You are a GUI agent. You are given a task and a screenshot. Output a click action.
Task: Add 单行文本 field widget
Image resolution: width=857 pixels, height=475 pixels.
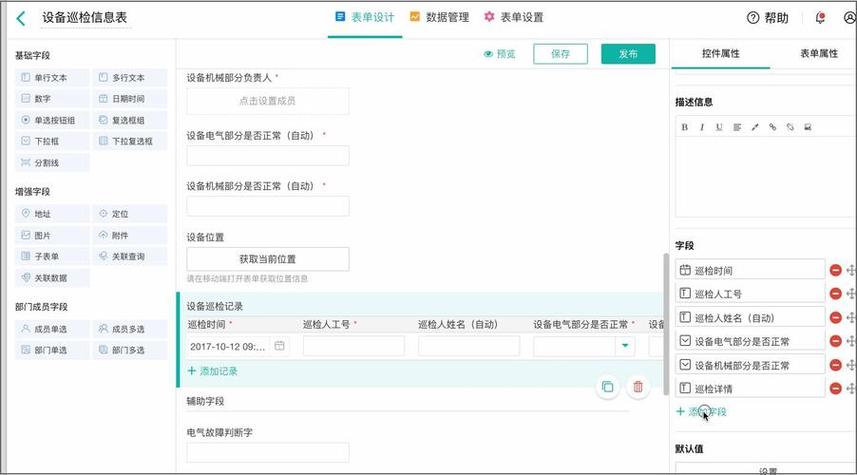[52, 78]
